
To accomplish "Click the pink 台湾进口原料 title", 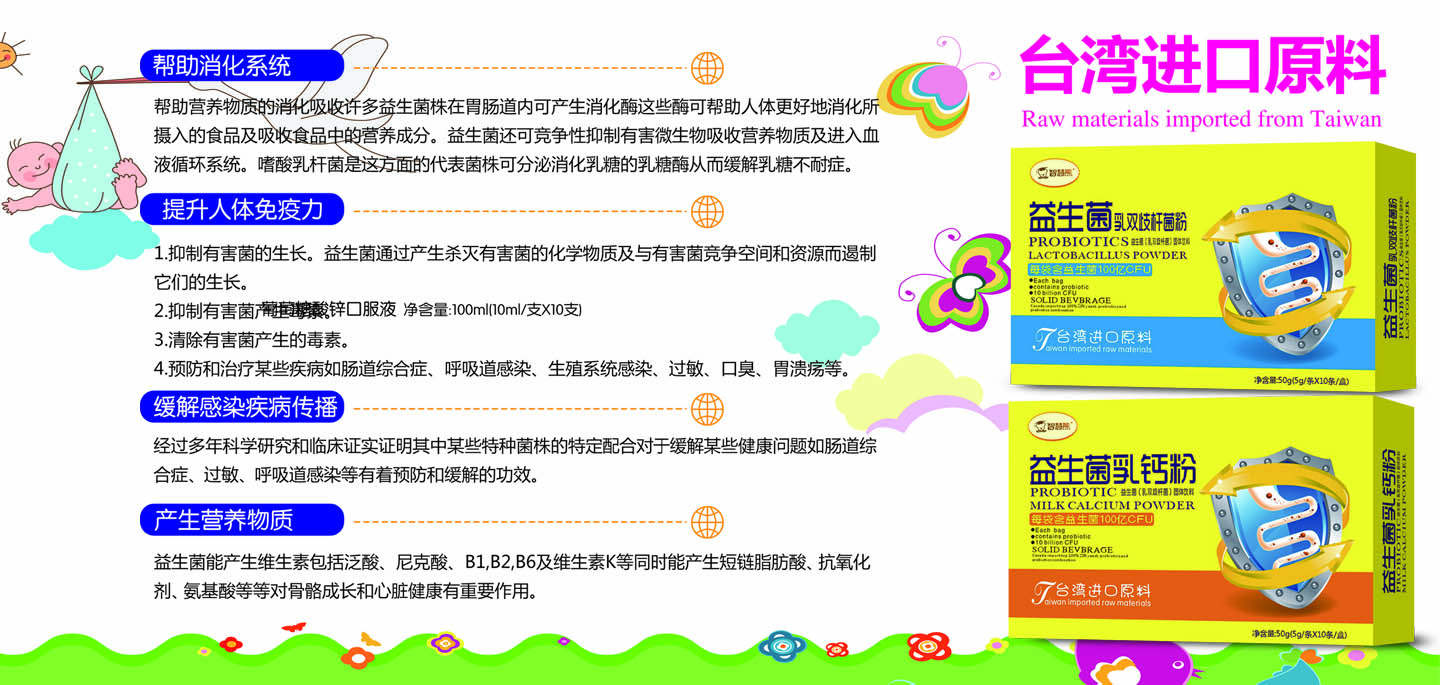I will point(1201,64).
